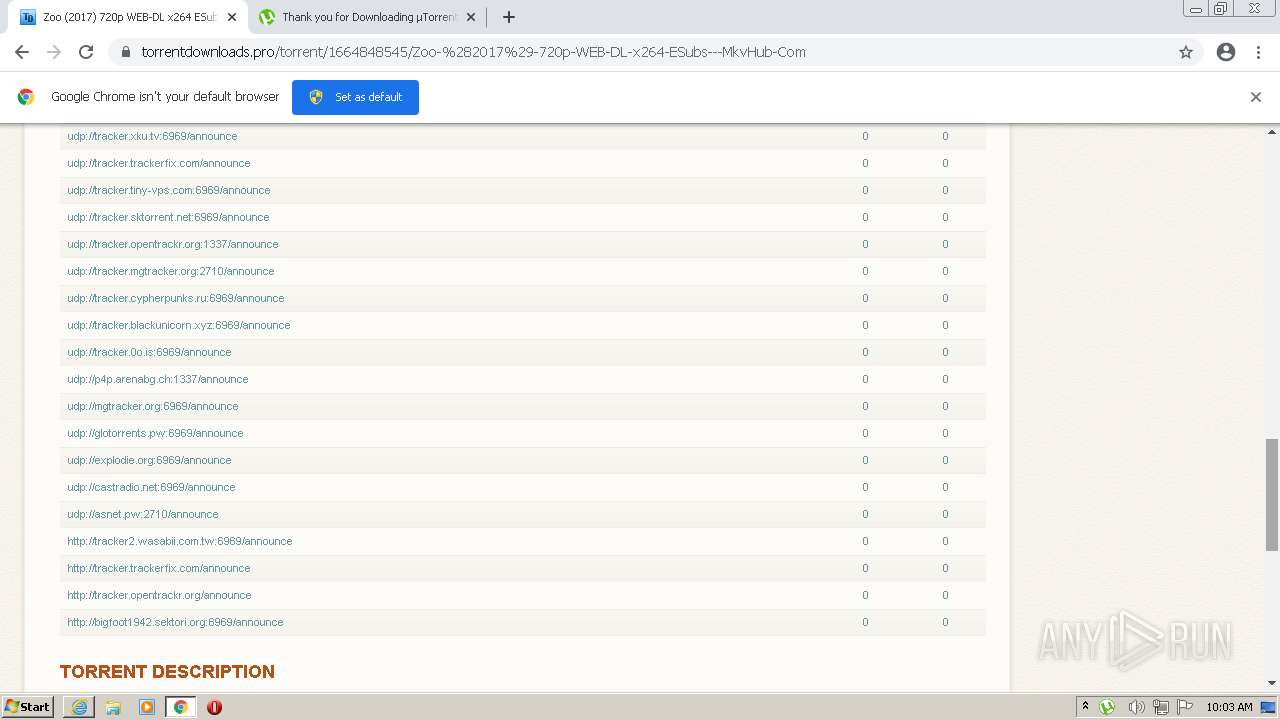Select the tracker.0o.is:6969 tracker

coord(149,352)
